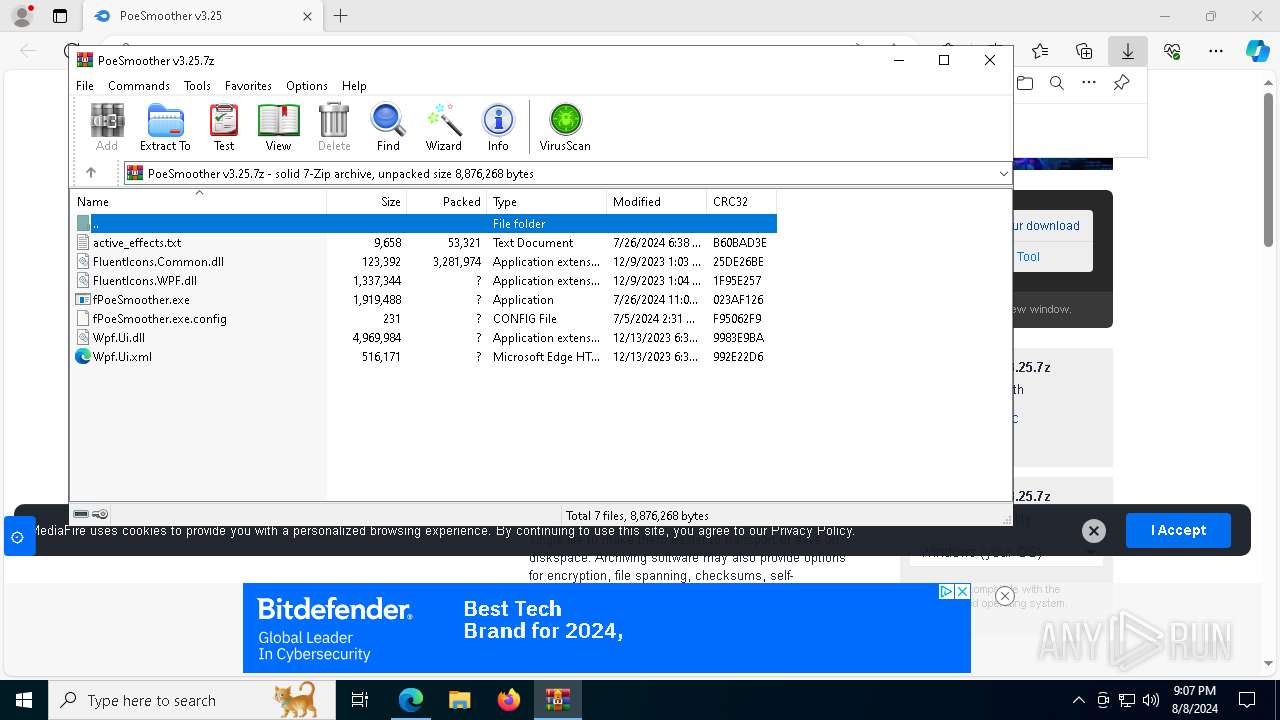This screenshot has width=1280, height=720.
Task: Open more options in downloads panel
Action: (1089, 83)
